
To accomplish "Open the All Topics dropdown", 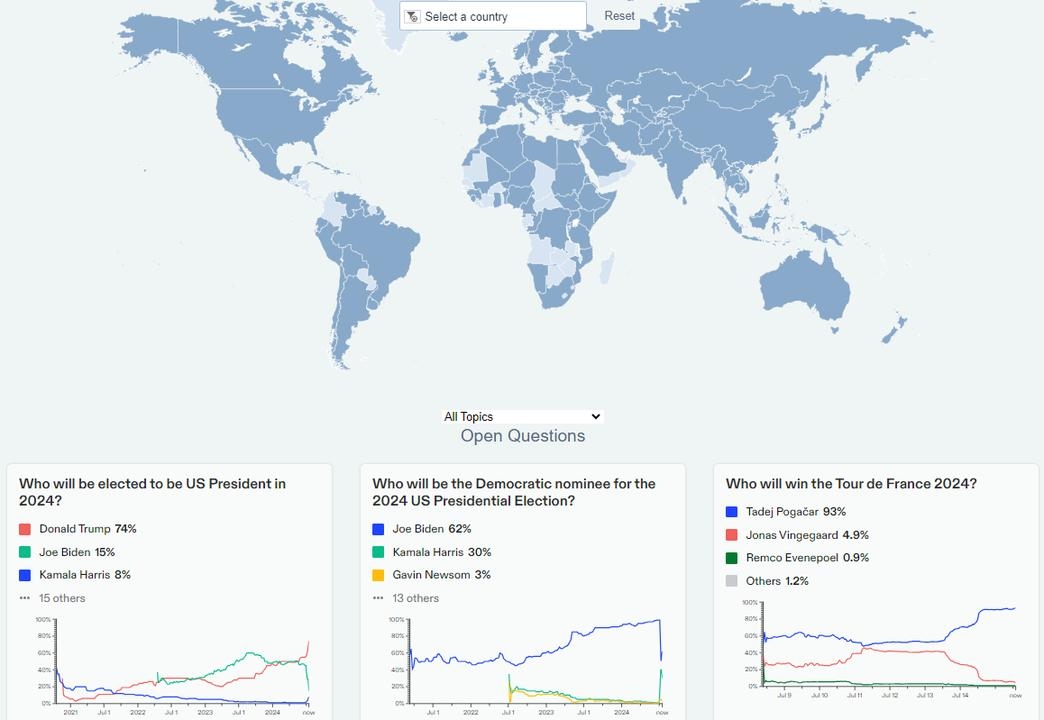I will tap(522, 417).
